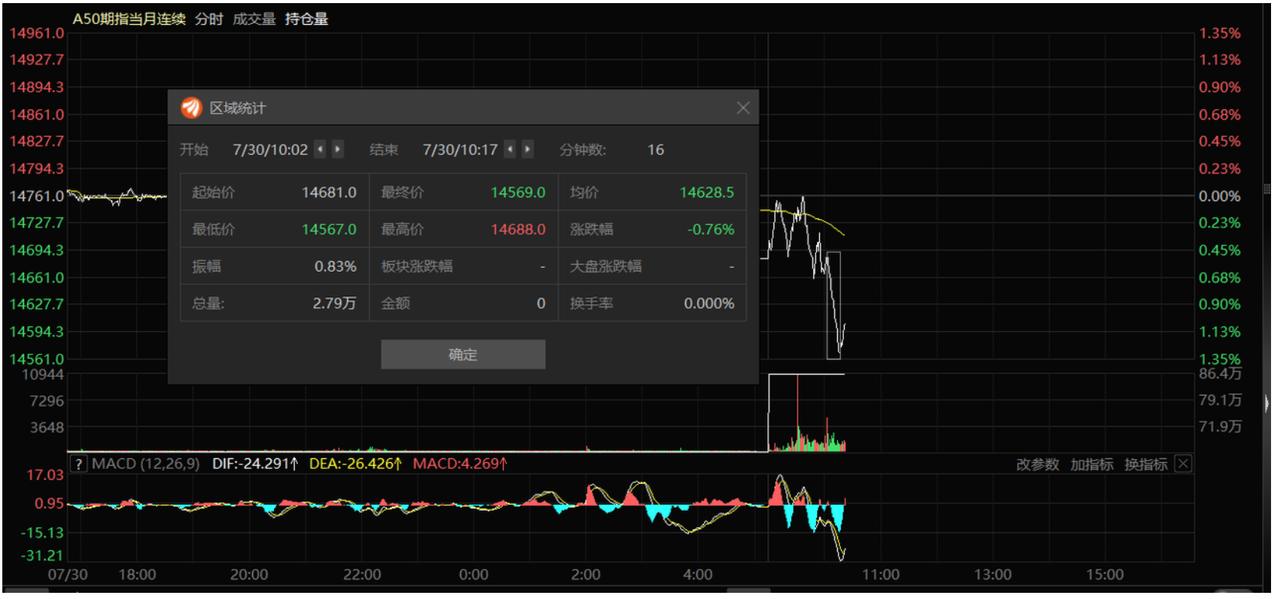
Task: Close the 区域统计 dialog with X
Action: point(743,108)
